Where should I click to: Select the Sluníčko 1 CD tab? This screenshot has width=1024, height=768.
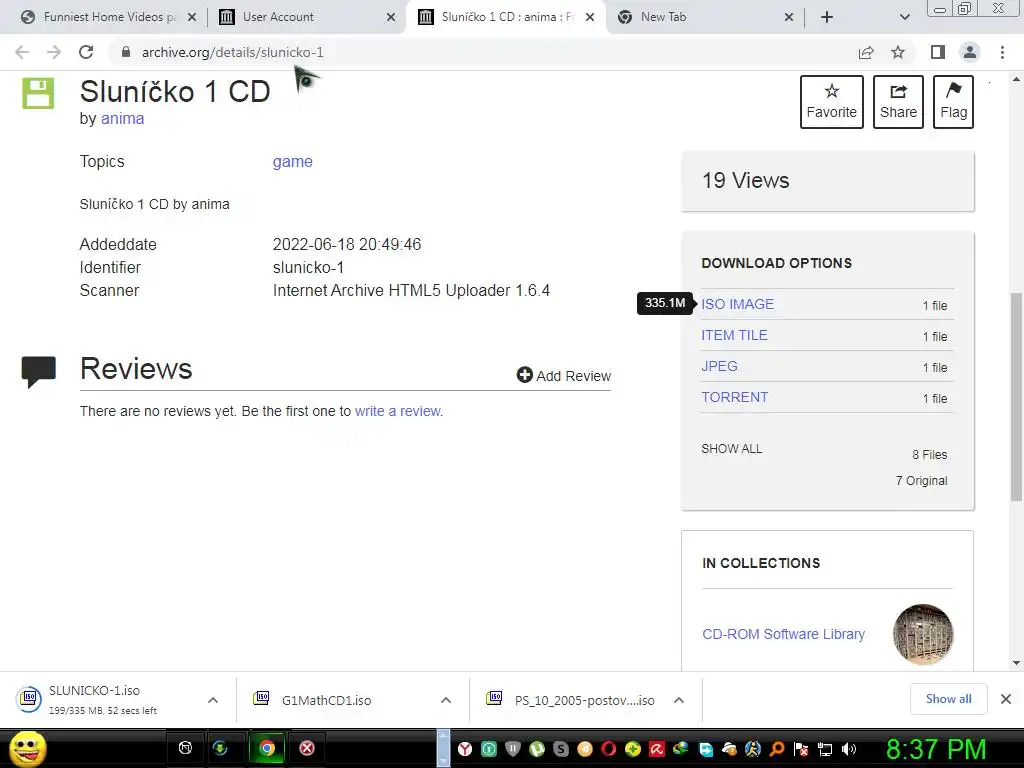[506, 17]
